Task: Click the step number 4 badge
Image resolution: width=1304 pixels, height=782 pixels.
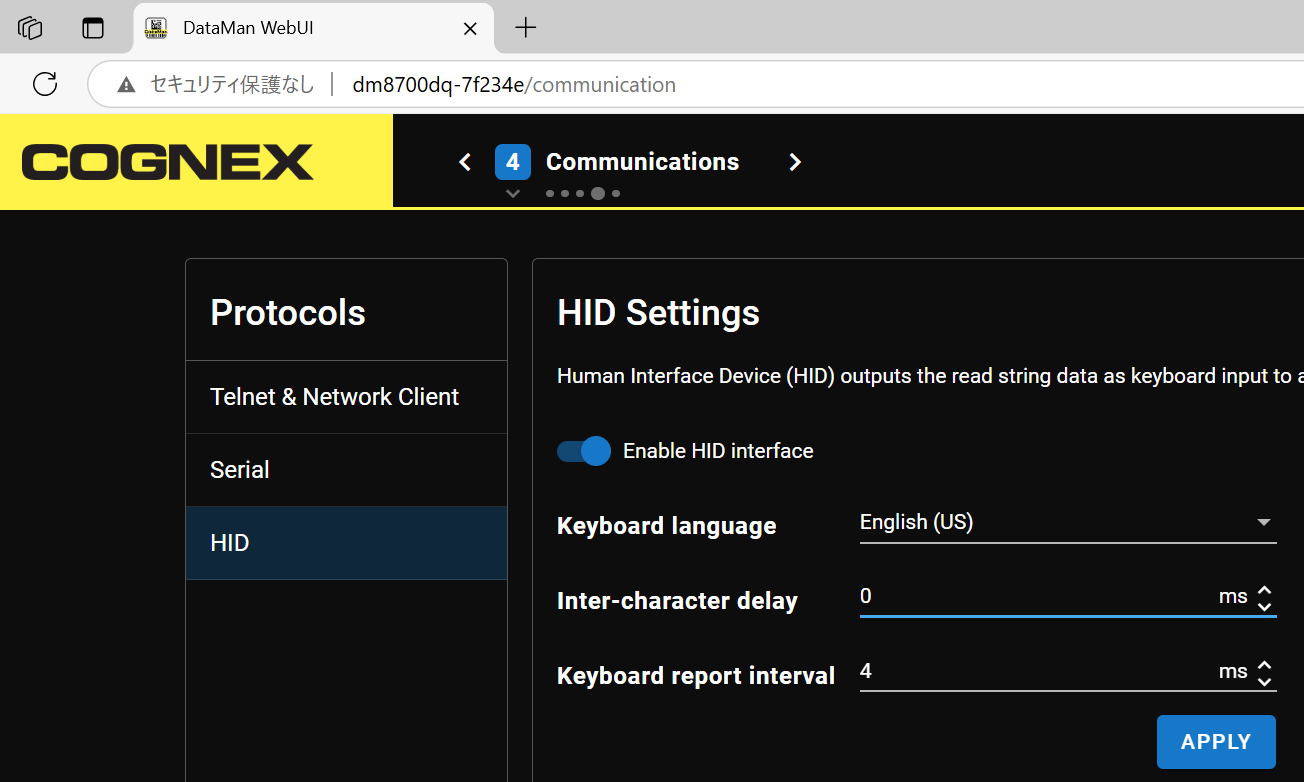Action: [513, 162]
